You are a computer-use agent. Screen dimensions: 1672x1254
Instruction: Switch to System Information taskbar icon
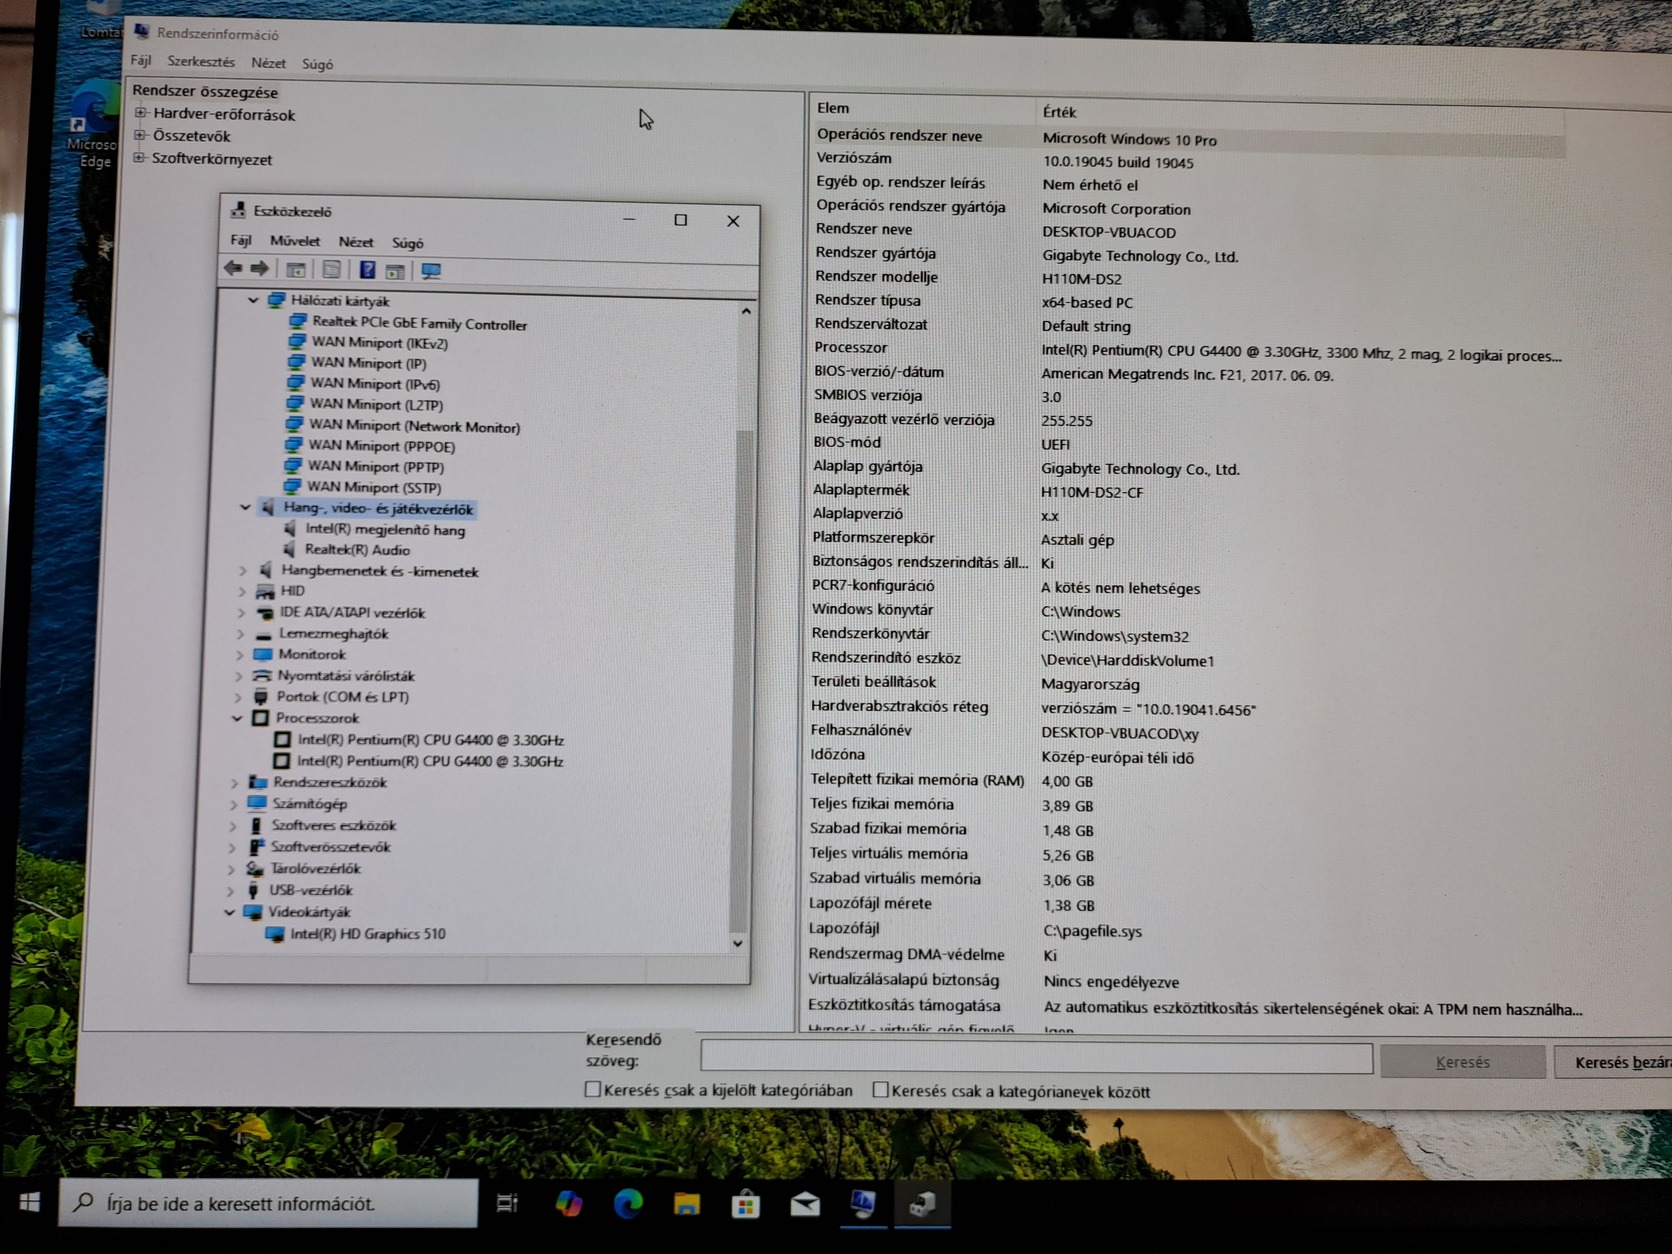pyautogui.click(x=863, y=1205)
